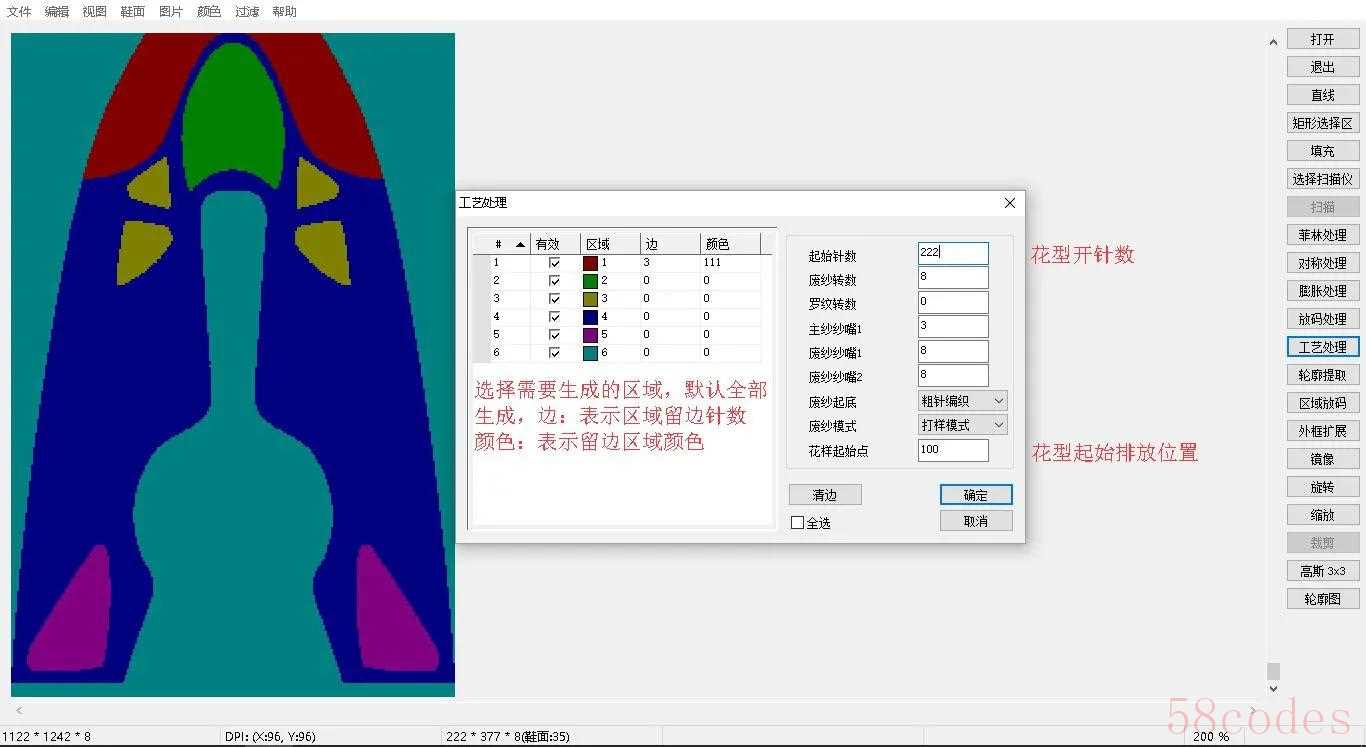Select the 直线 line tool
The height and width of the screenshot is (747, 1366).
tap(1322, 95)
